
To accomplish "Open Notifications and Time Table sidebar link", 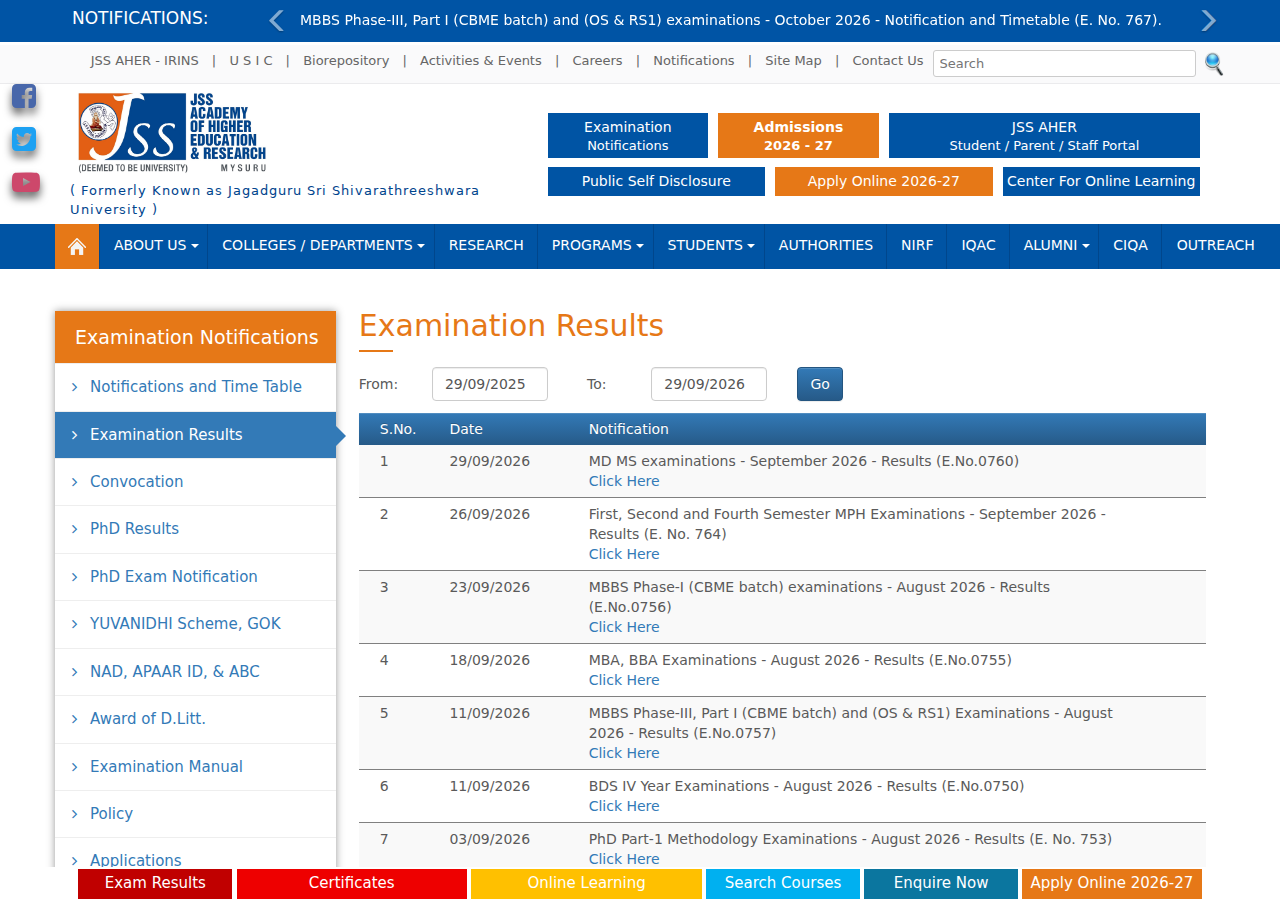I will [196, 387].
